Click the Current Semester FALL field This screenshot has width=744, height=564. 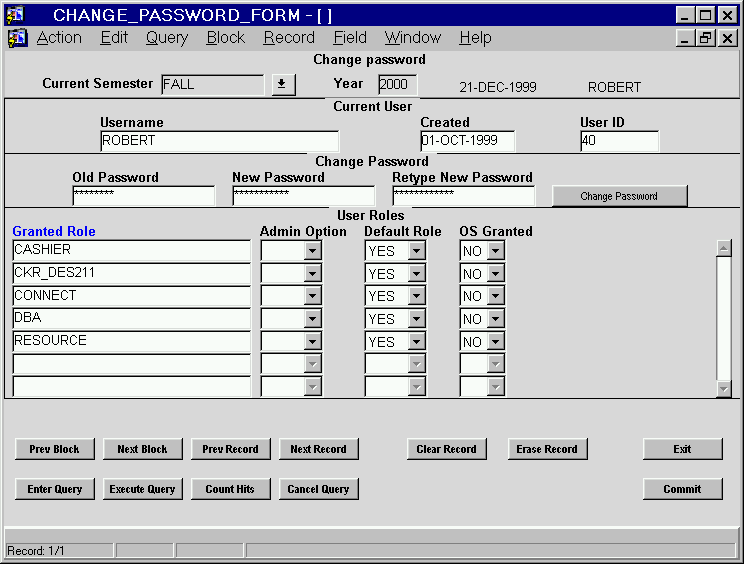tap(213, 85)
